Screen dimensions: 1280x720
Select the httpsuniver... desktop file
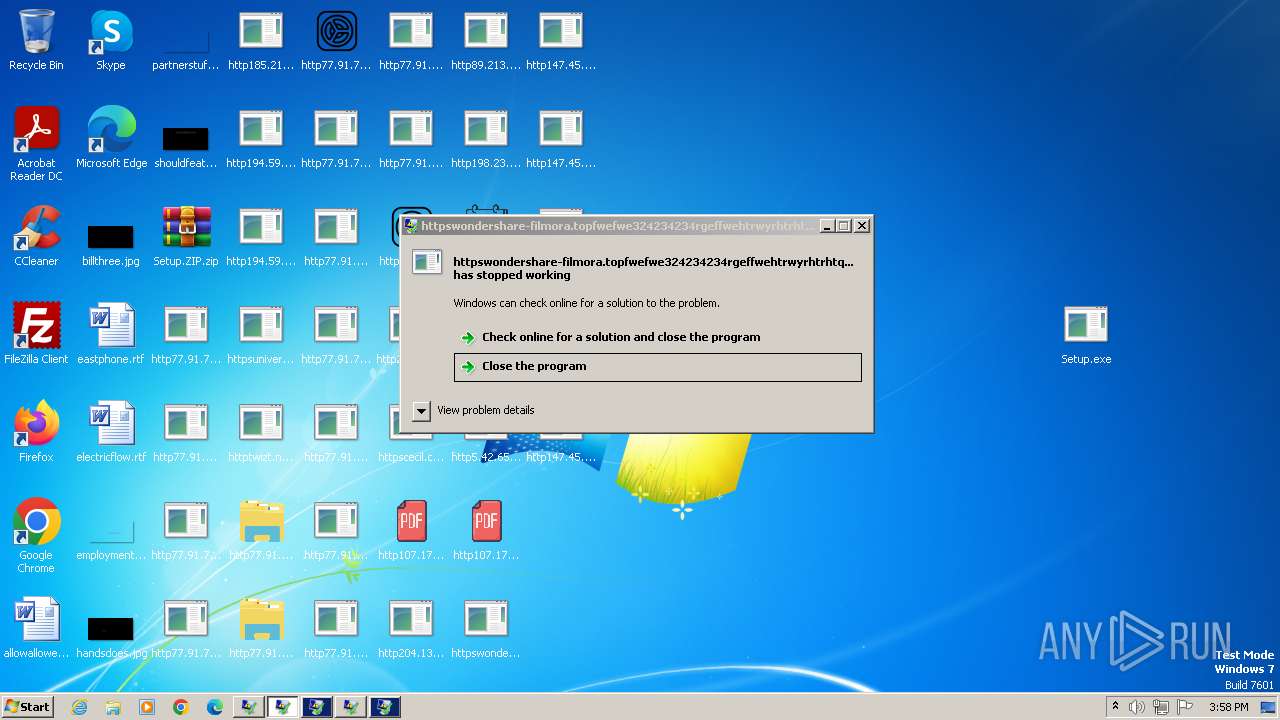point(261,335)
